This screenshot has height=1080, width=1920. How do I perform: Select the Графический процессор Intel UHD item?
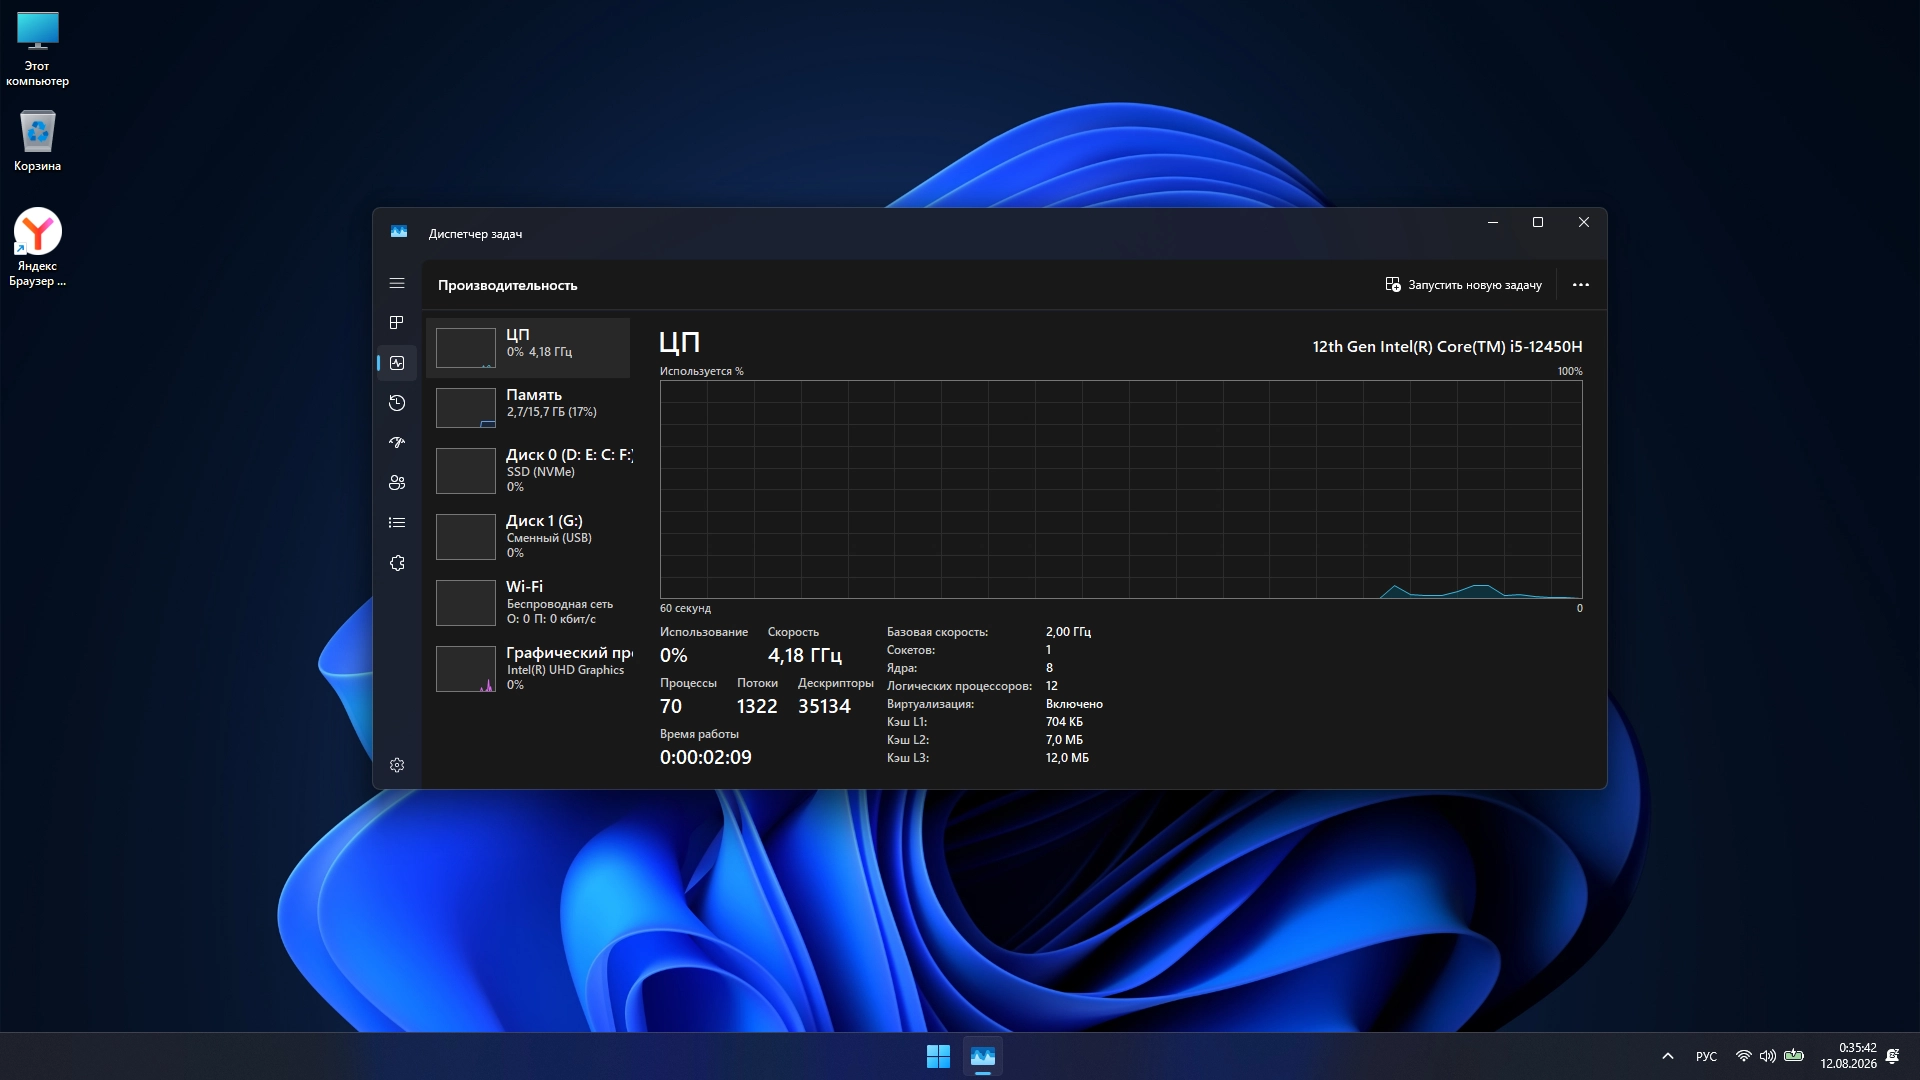528,668
